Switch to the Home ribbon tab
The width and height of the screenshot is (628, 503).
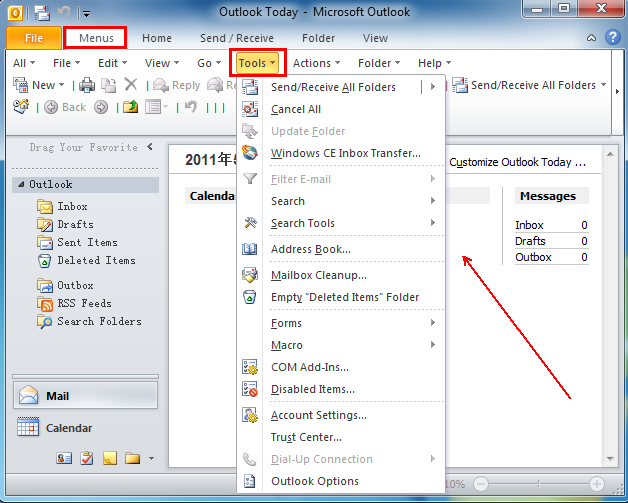coord(157,38)
